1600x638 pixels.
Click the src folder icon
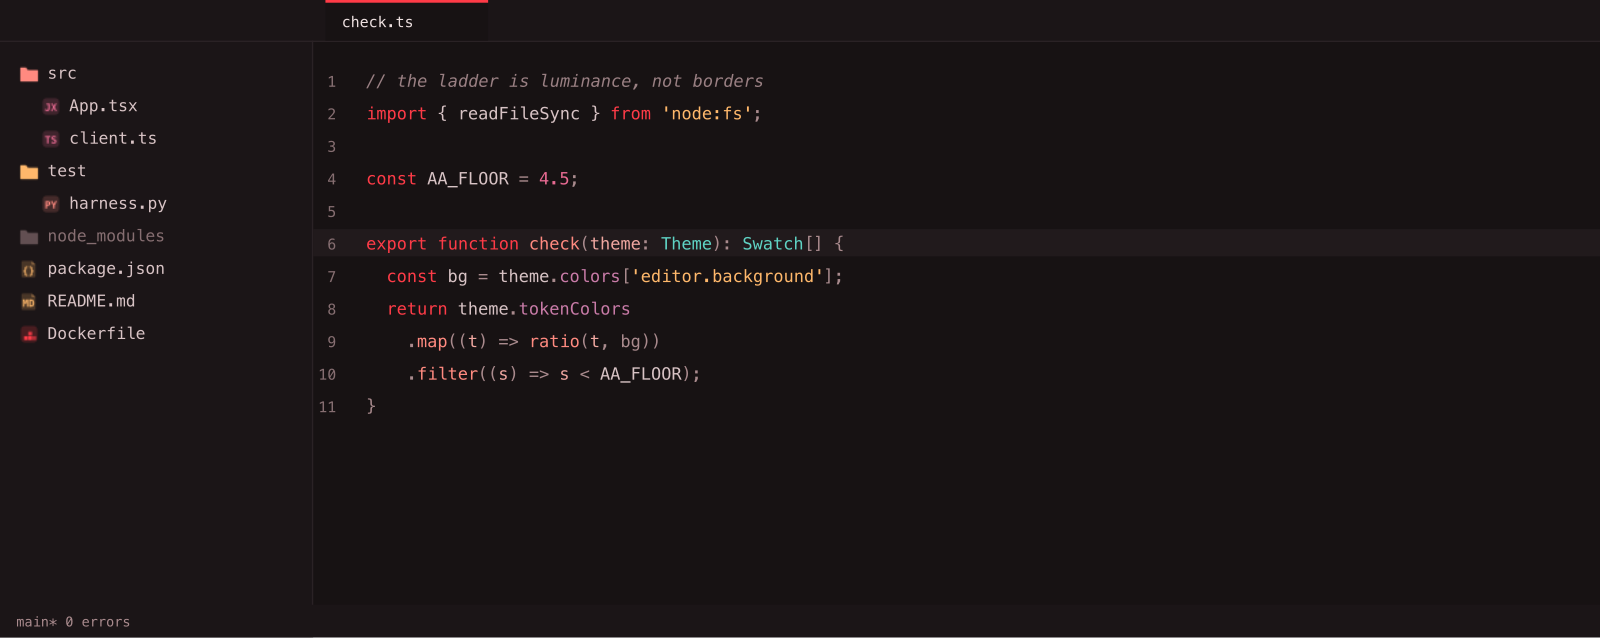click(29, 74)
